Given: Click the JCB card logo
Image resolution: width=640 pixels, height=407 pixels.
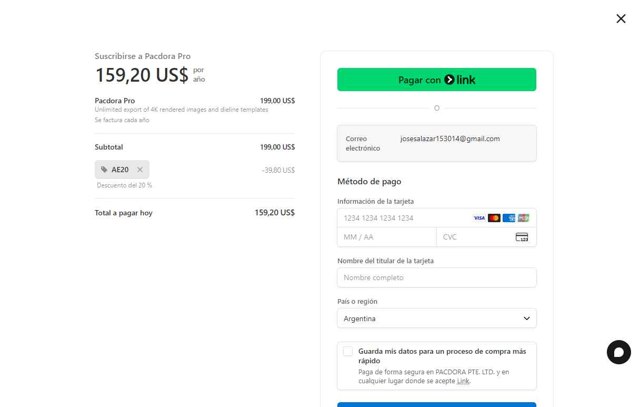Looking at the screenshot, I should click(523, 218).
